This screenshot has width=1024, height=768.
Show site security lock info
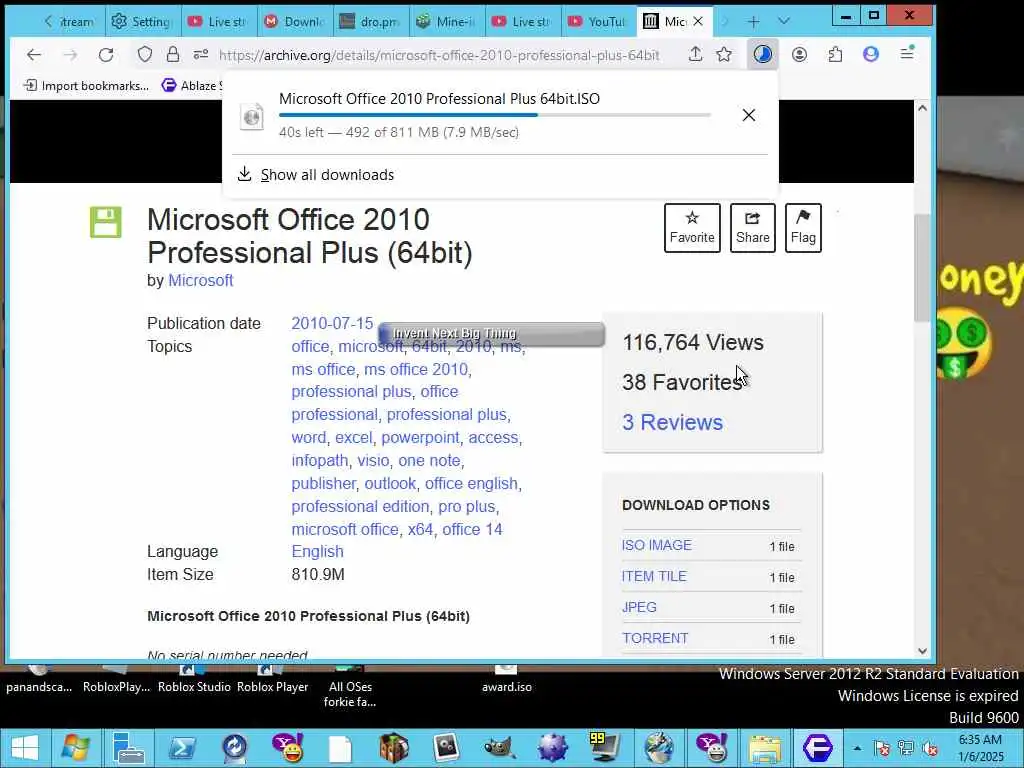click(172, 55)
